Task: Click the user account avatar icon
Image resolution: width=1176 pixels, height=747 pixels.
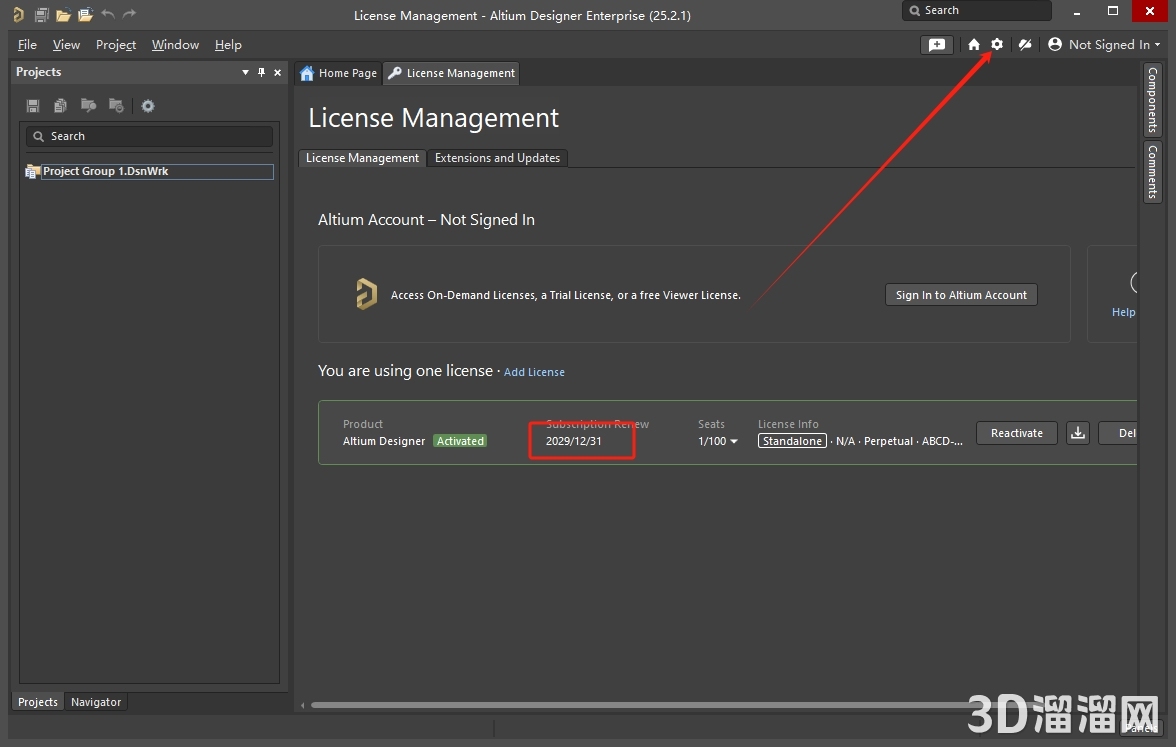Action: 1054,44
